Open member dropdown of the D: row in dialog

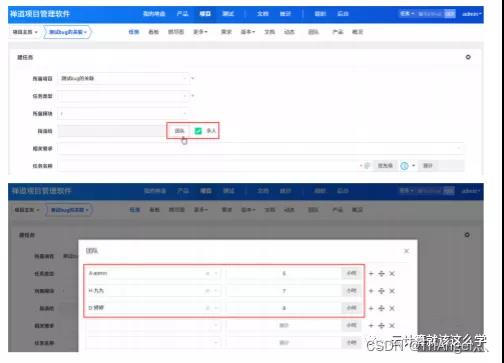coord(153,308)
